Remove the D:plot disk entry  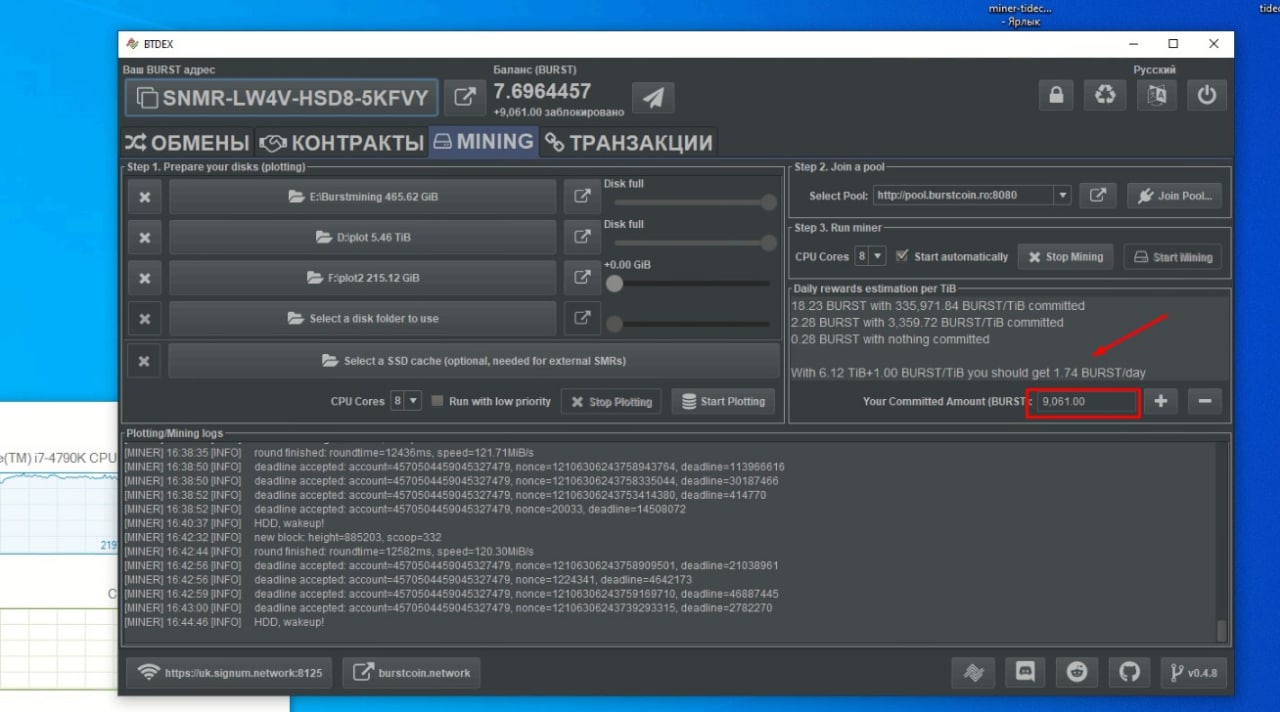click(145, 238)
